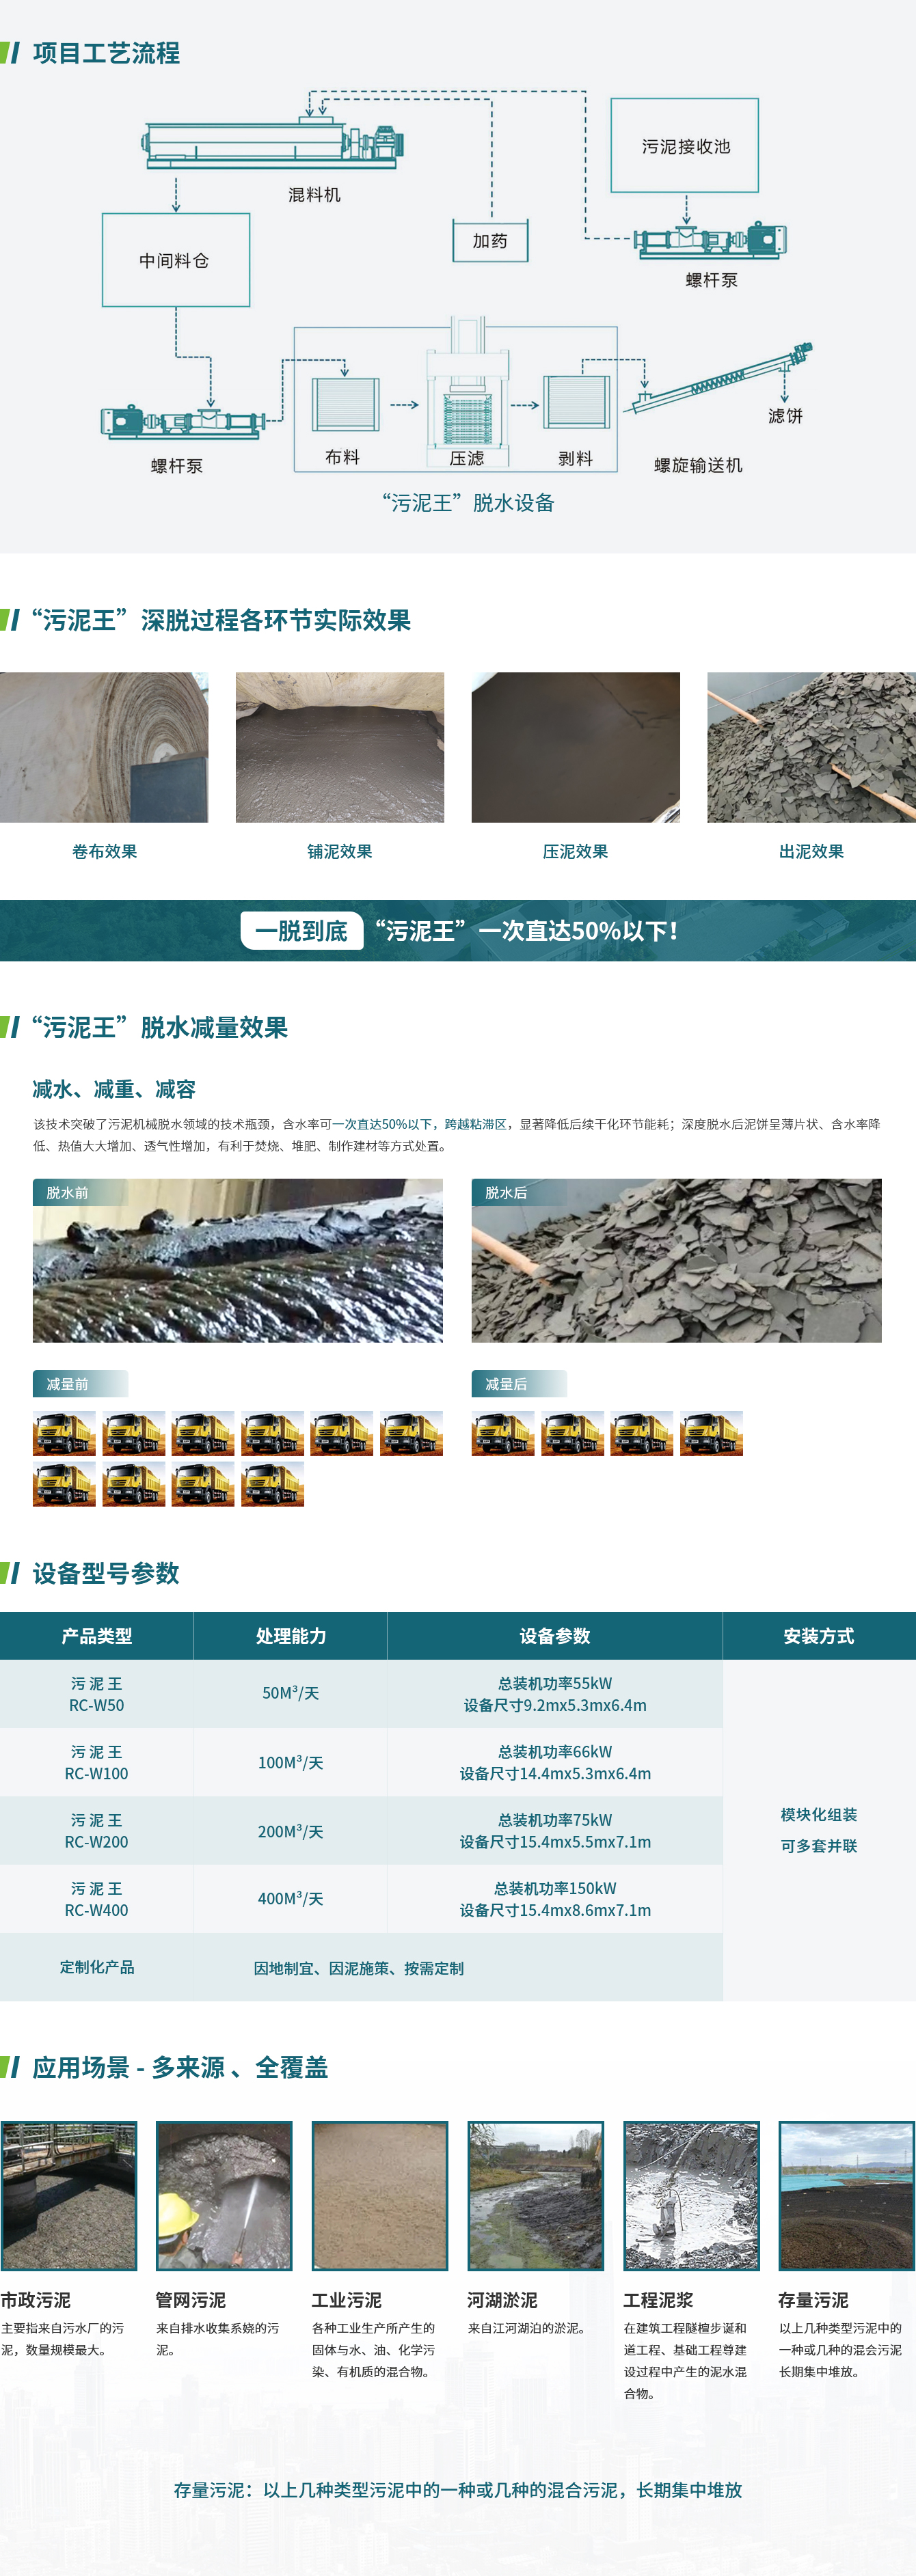Viewport: 916px width, 2576px height.
Task: Open the 铺泥效果 mud-spreading photo
Action: click(x=340, y=747)
